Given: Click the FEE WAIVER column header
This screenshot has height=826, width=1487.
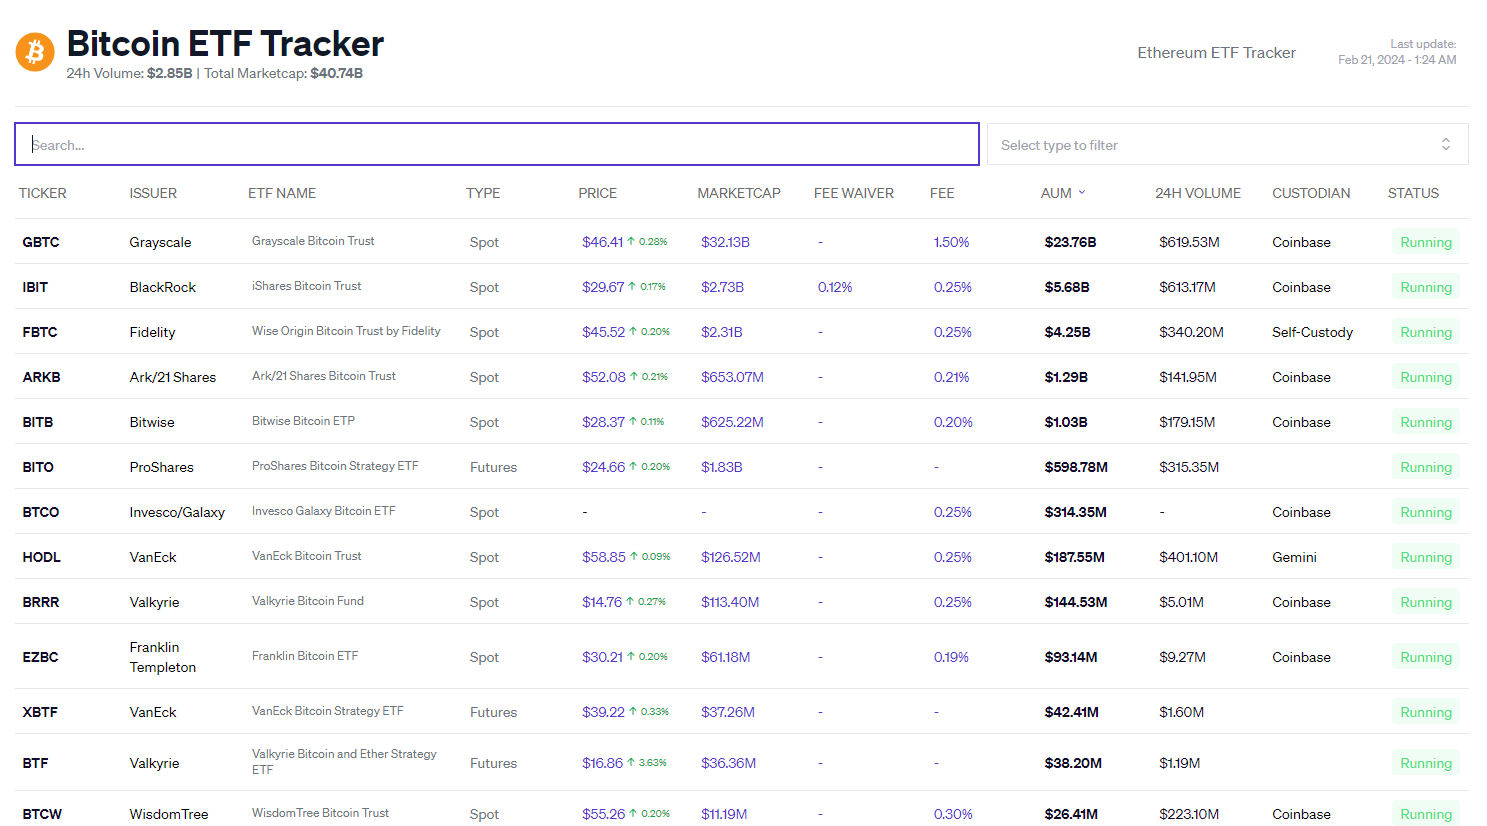Looking at the screenshot, I should 853,193.
